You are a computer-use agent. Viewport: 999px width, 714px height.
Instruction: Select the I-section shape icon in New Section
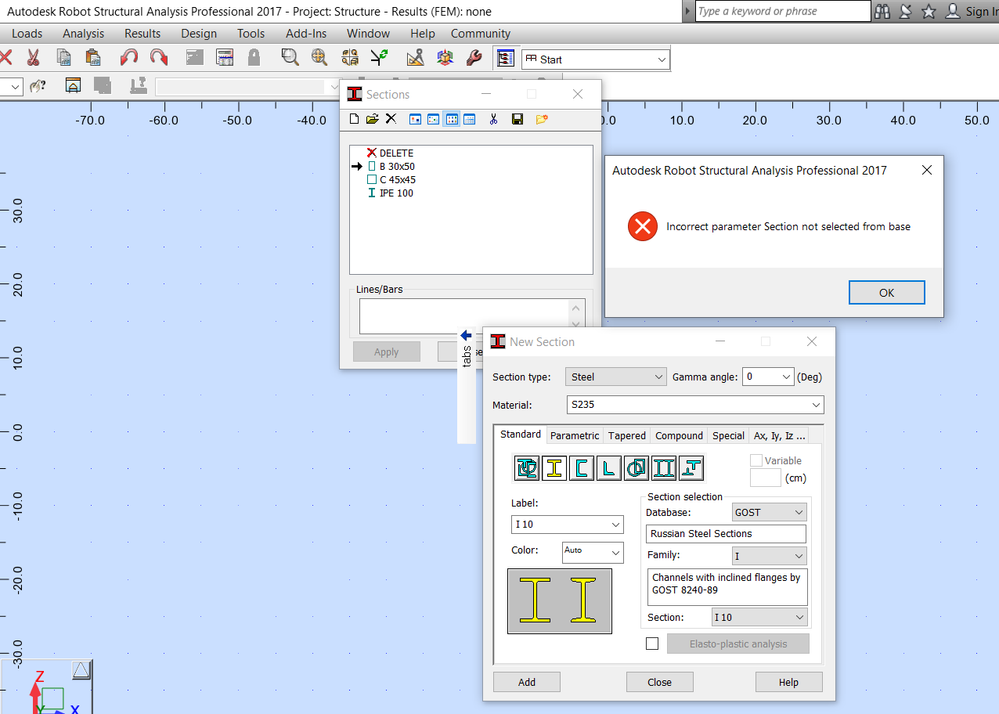554,468
